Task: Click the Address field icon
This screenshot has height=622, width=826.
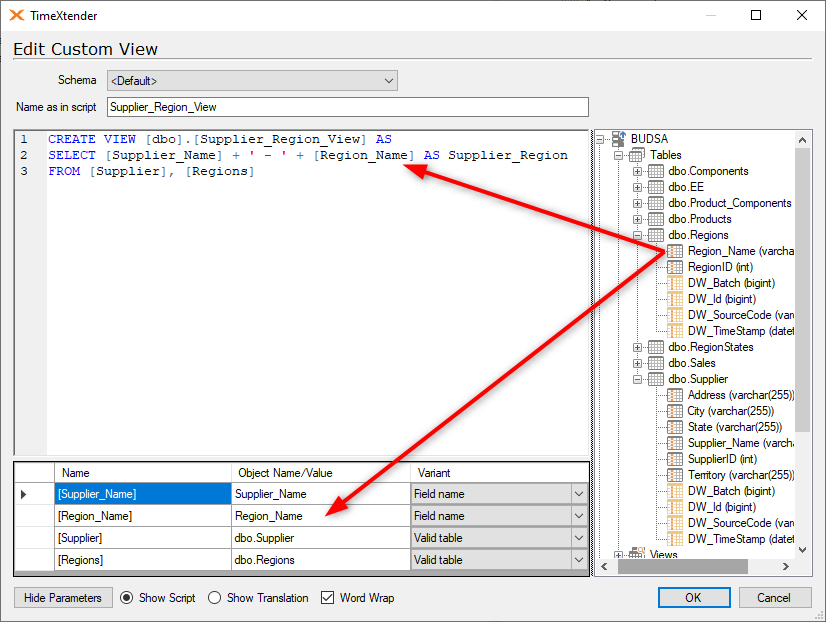Action: click(x=675, y=395)
